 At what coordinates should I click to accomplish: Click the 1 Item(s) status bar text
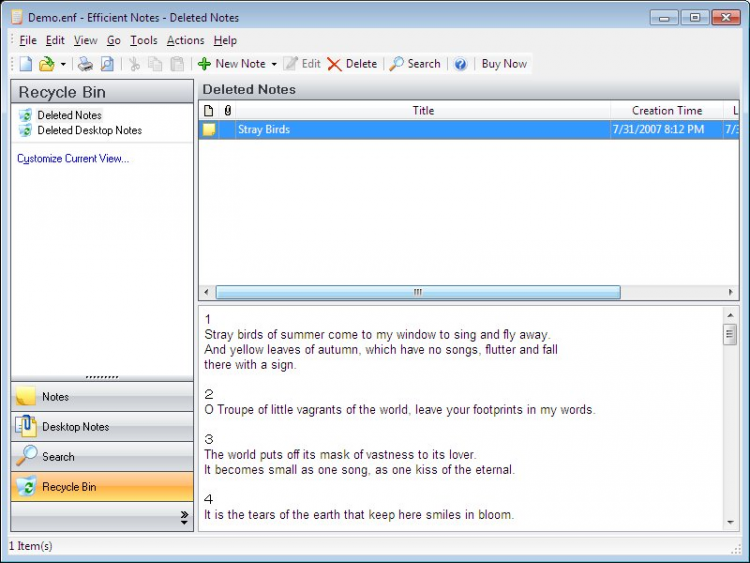[x=31, y=546]
